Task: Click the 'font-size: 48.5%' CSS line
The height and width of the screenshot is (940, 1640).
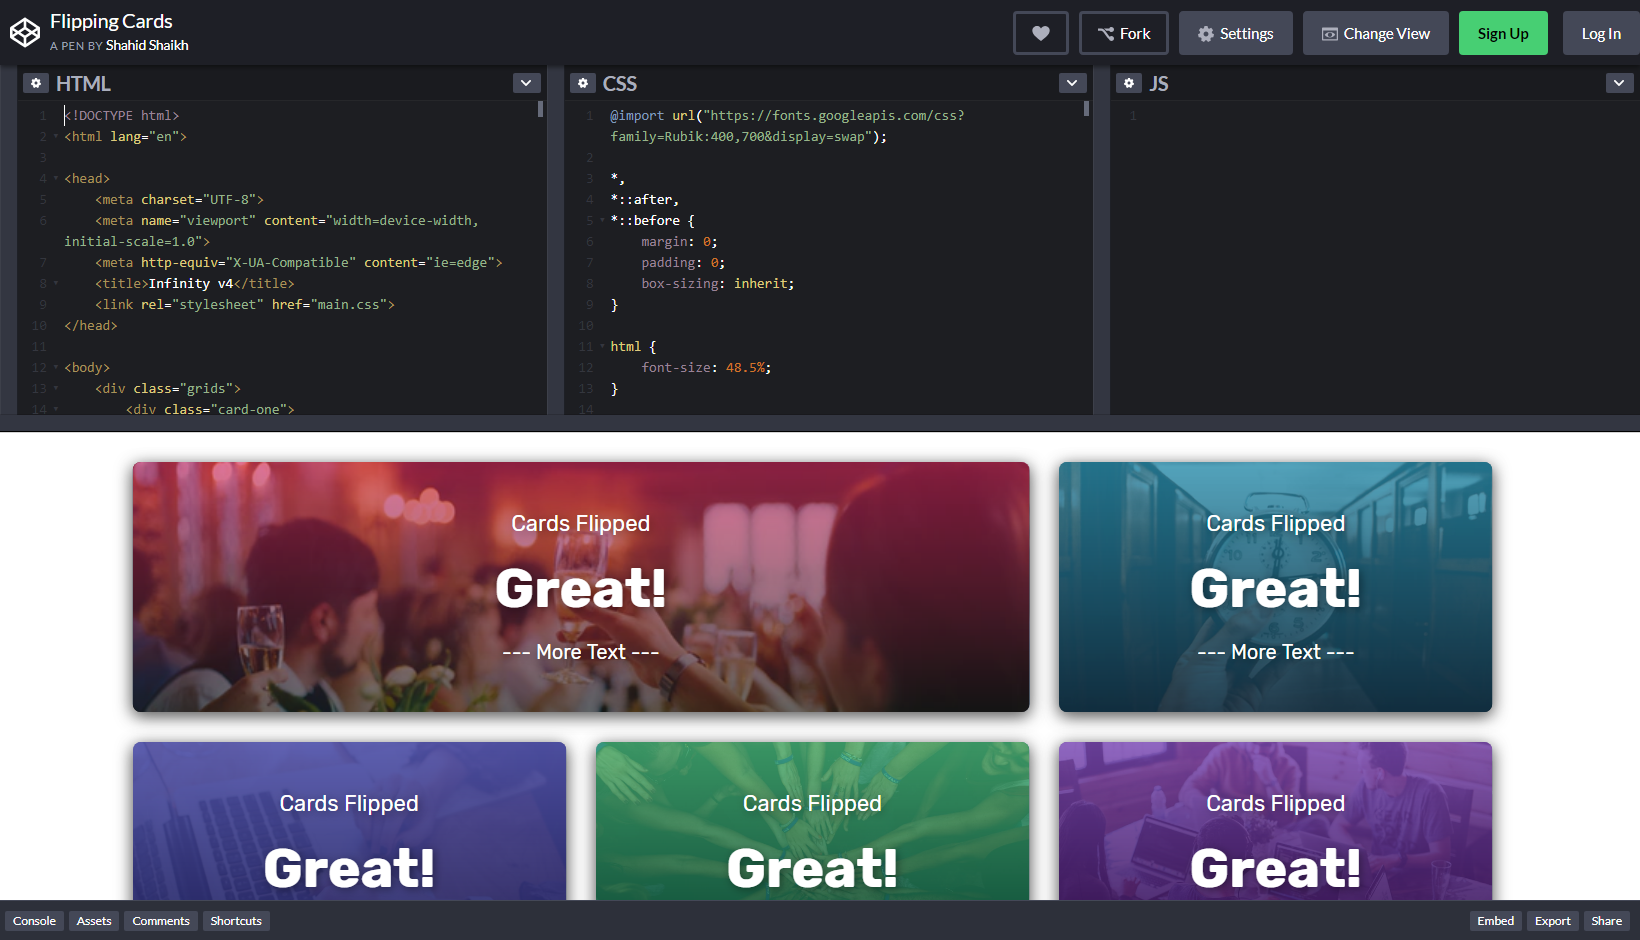Action: [x=706, y=368]
